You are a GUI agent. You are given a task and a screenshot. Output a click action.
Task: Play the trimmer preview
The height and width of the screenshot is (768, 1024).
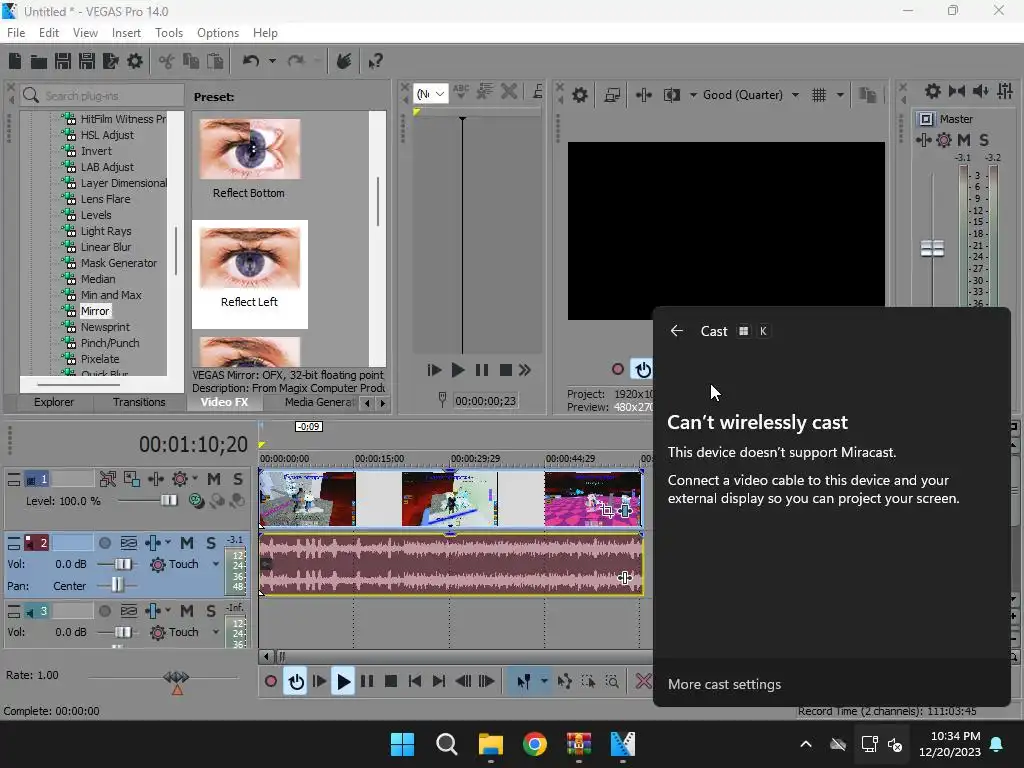coord(458,370)
